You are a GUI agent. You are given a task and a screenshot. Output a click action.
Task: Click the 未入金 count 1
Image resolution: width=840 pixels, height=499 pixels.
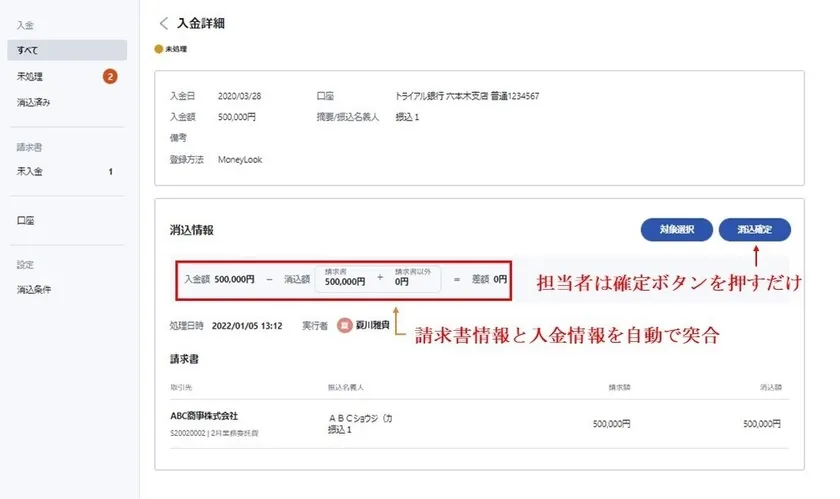[111, 172]
